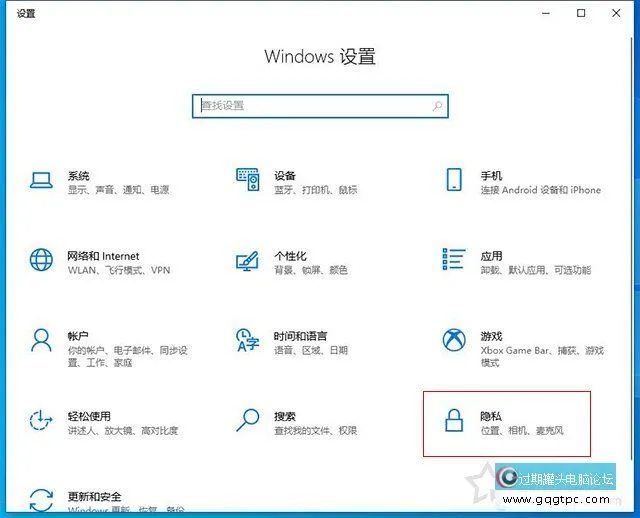Screen dimensions: 640x518
Task: Select the 应用 heading text
Action: 491,256
